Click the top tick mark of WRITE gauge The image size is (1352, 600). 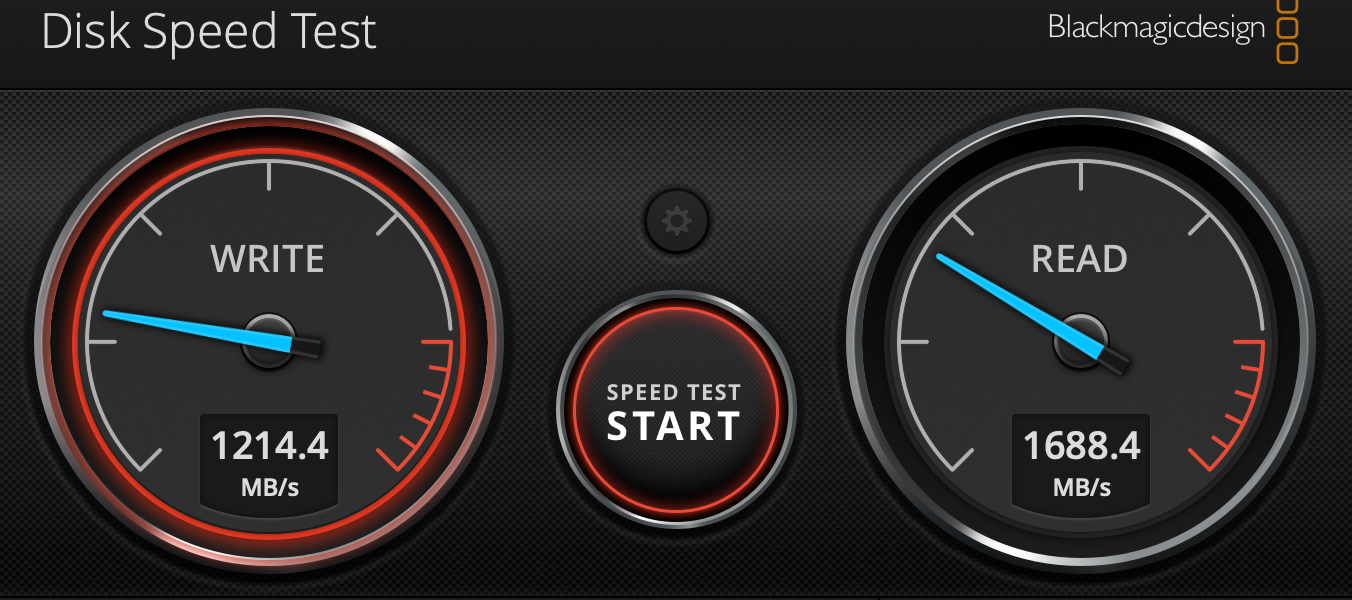(x=269, y=176)
